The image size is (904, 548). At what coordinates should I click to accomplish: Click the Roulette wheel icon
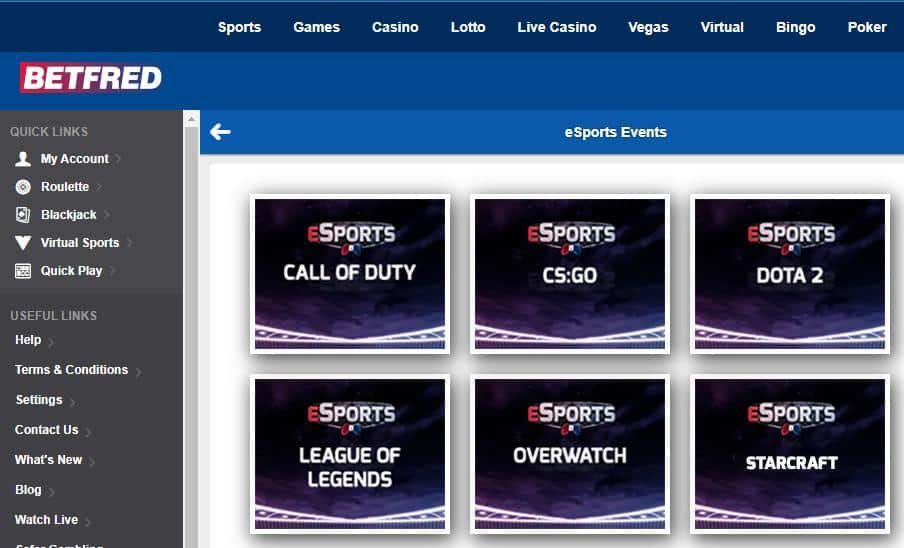coord(23,187)
